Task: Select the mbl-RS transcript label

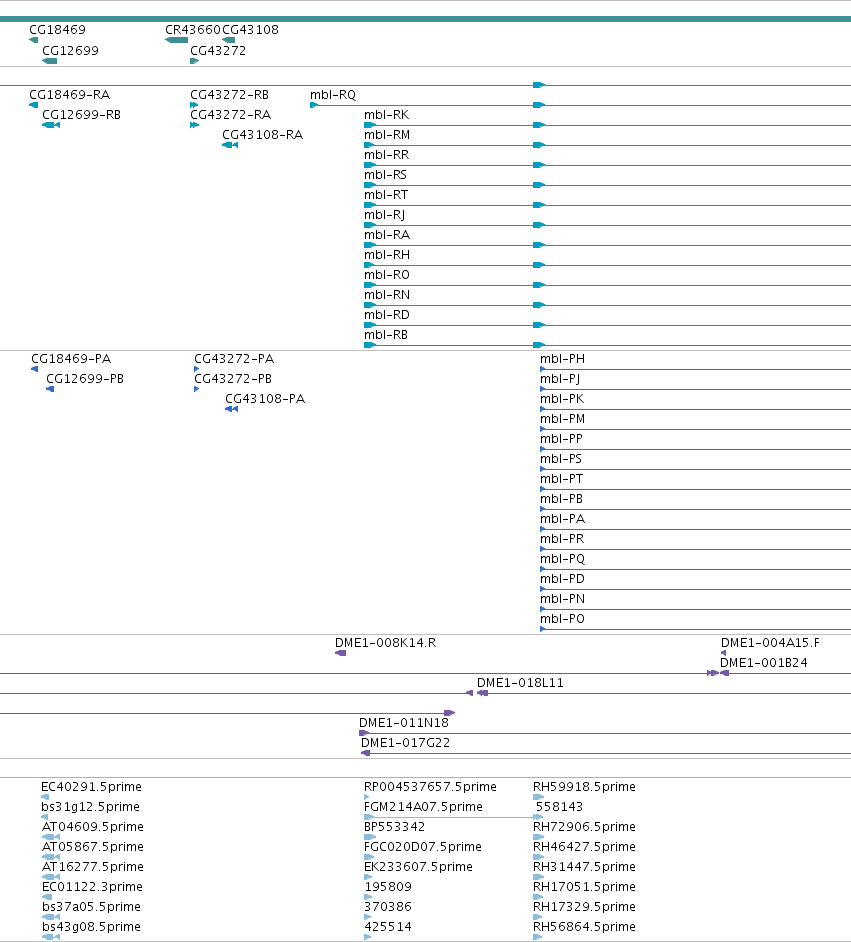Action: (386, 175)
